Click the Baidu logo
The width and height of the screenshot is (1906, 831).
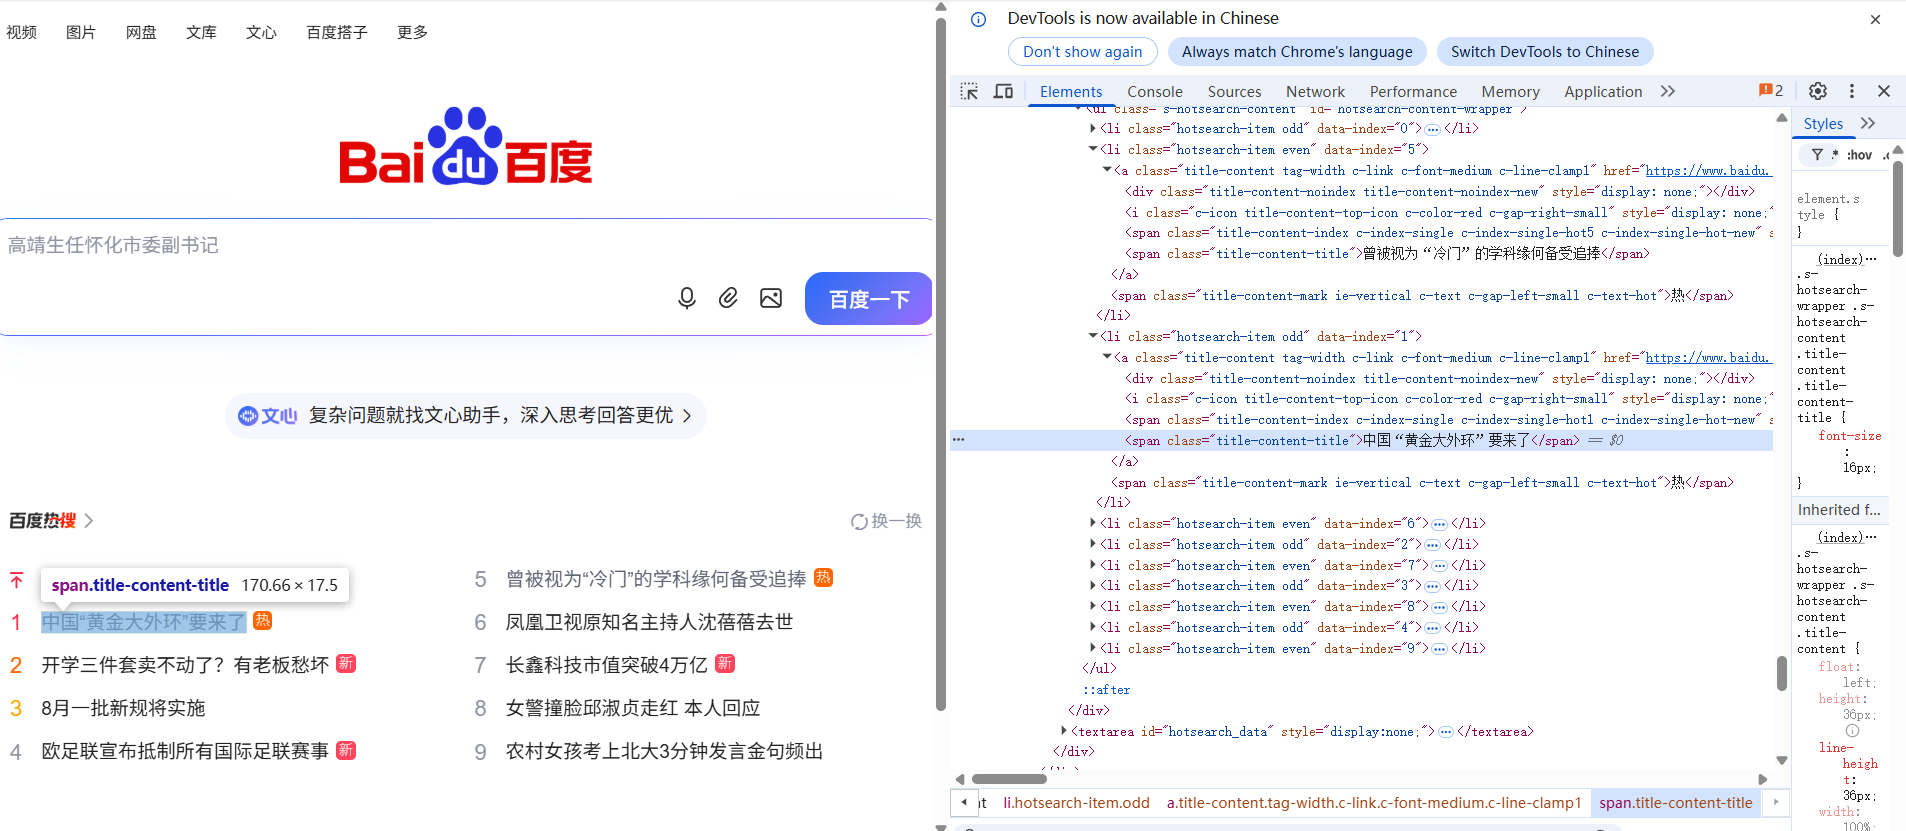(466, 146)
